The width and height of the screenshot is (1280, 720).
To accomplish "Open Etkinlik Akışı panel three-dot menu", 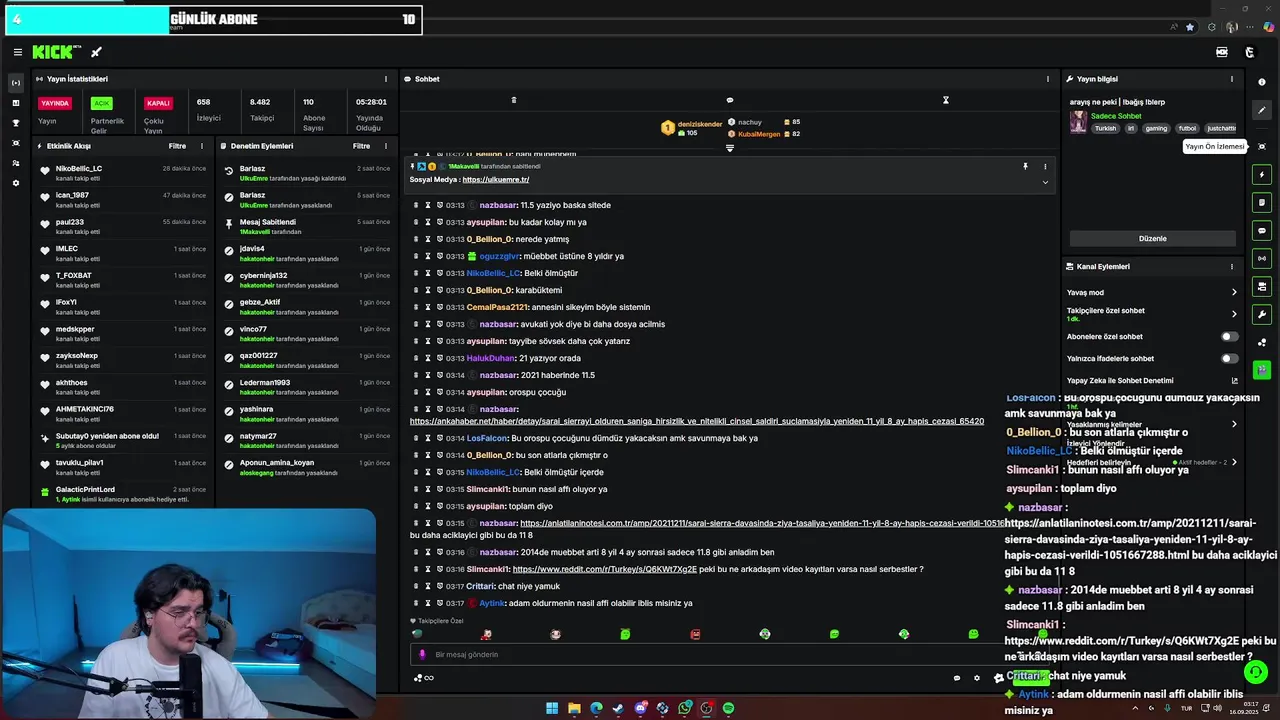I will pos(202,146).
